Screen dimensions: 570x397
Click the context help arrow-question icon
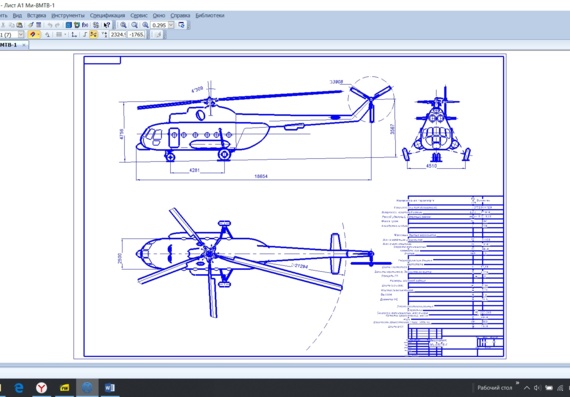click(107, 25)
